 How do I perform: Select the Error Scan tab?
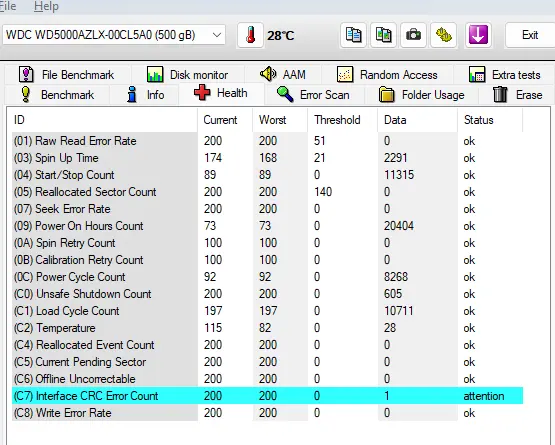(313, 95)
